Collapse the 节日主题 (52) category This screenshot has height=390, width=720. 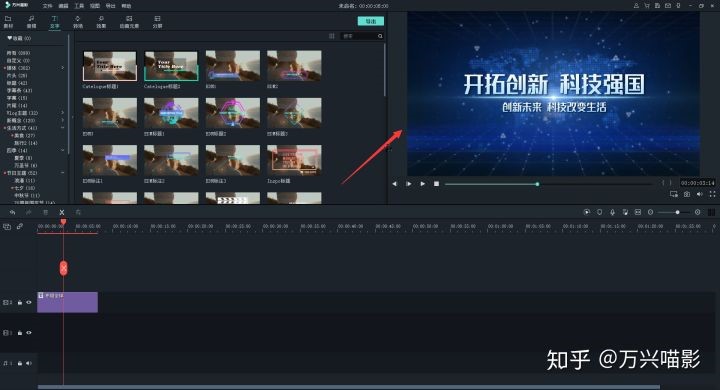62,173
